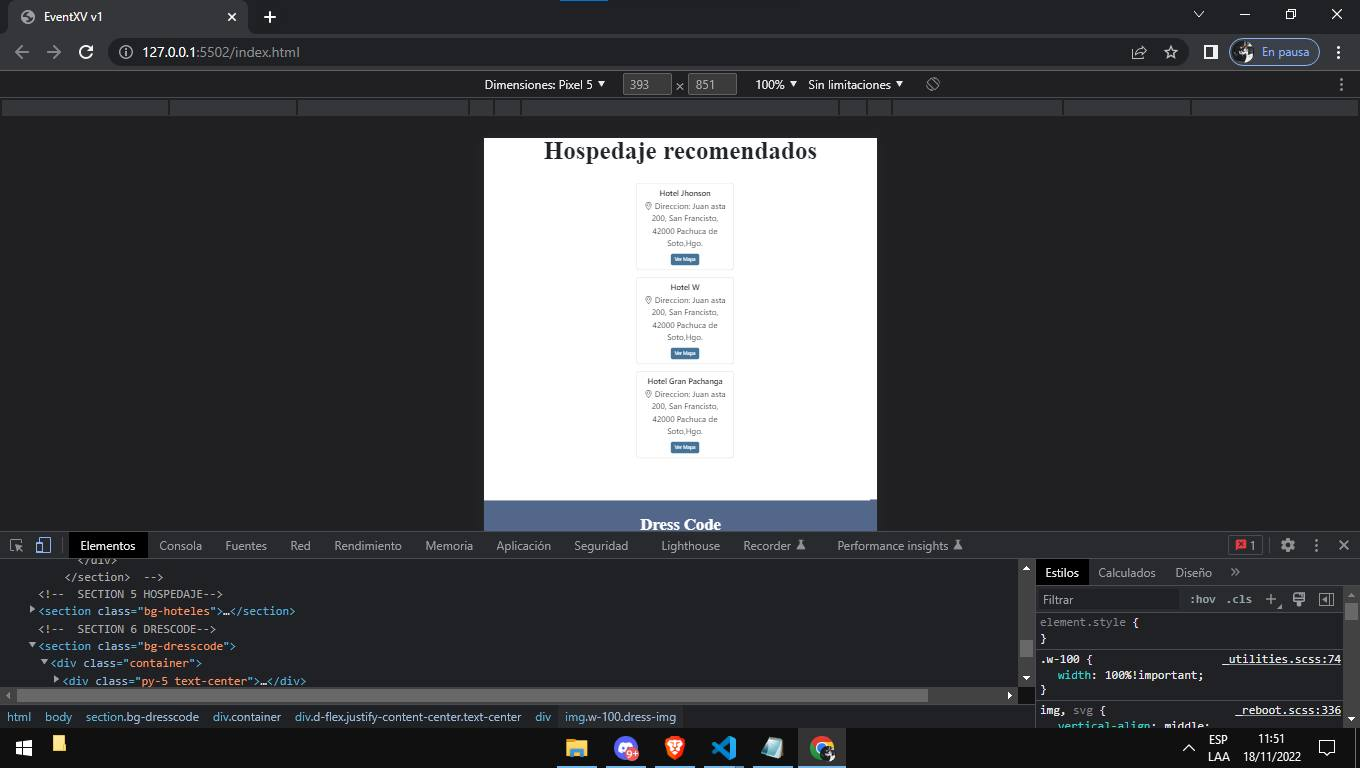1360x768 pixels.
Task: Select div.container in the breadcrumb bar
Action: [247, 717]
